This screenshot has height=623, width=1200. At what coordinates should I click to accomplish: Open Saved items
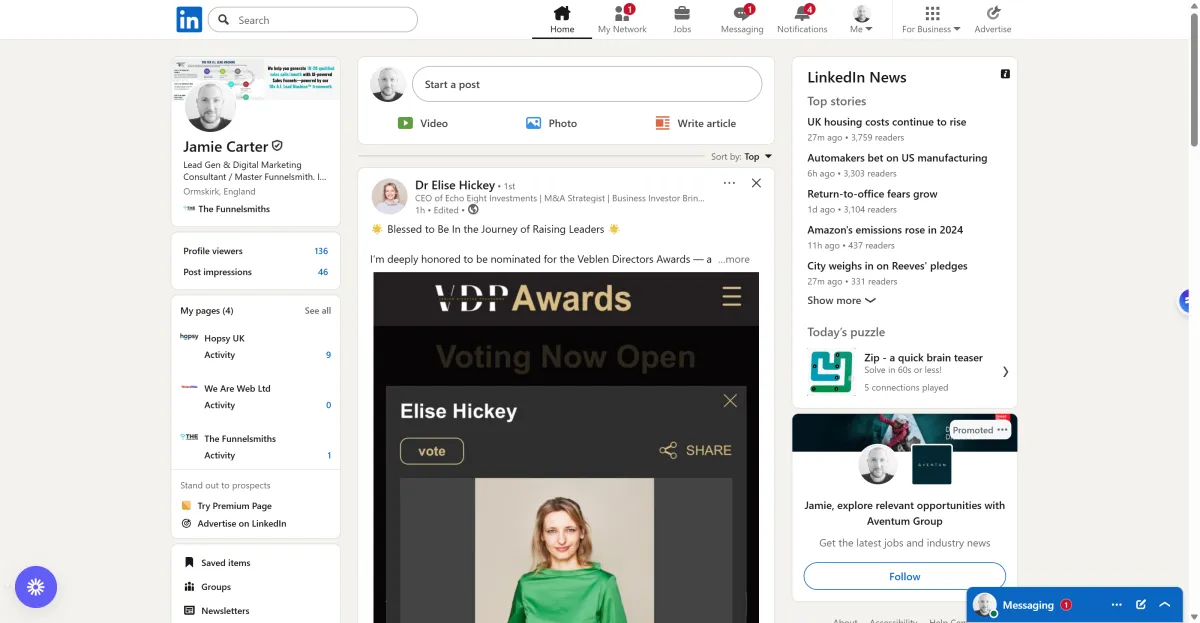point(225,563)
